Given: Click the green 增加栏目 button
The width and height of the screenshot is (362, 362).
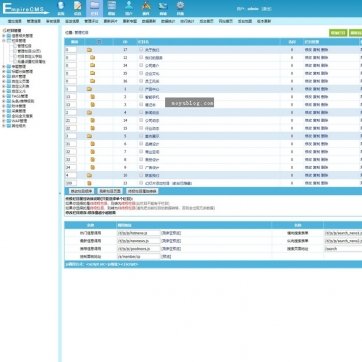Looking at the screenshot, I should [338, 33].
